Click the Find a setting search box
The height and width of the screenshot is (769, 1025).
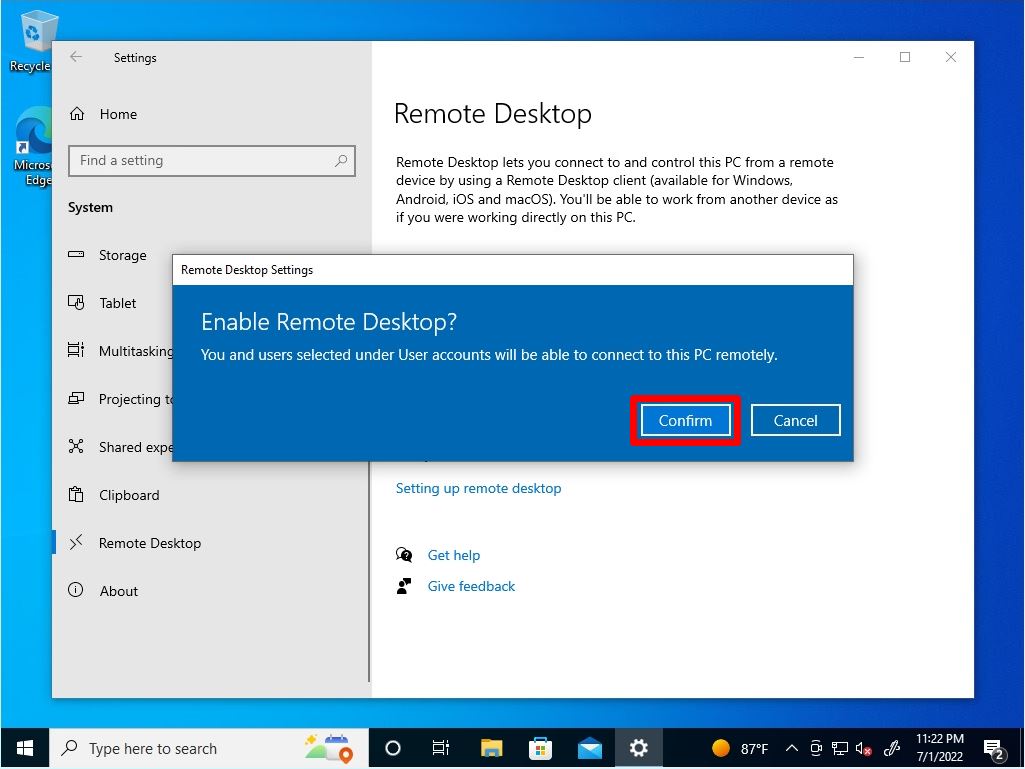pyautogui.click(x=211, y=160)
